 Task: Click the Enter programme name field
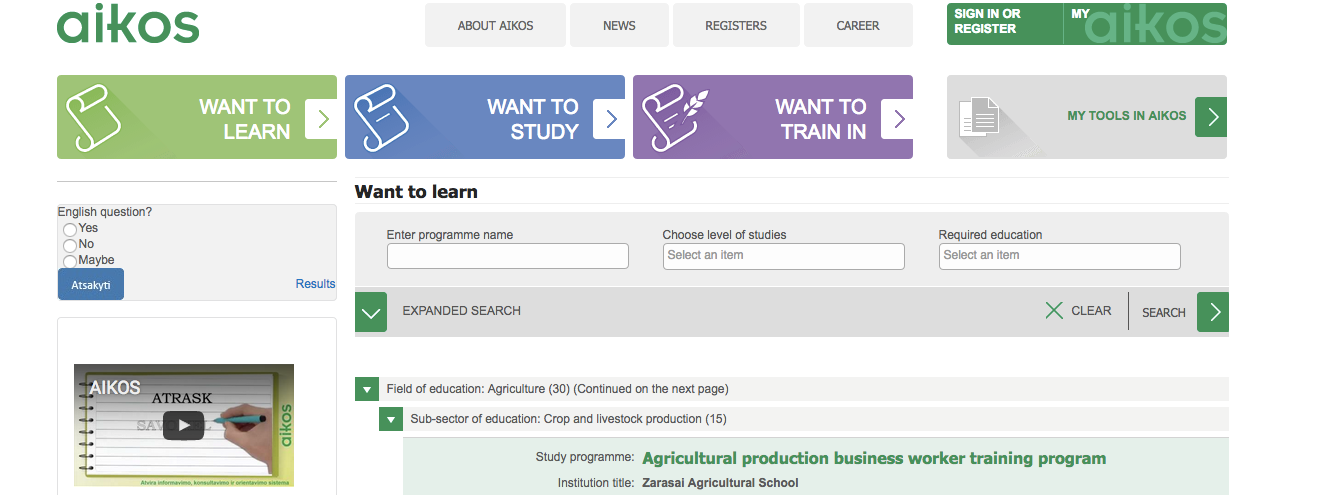pos(507,256)
